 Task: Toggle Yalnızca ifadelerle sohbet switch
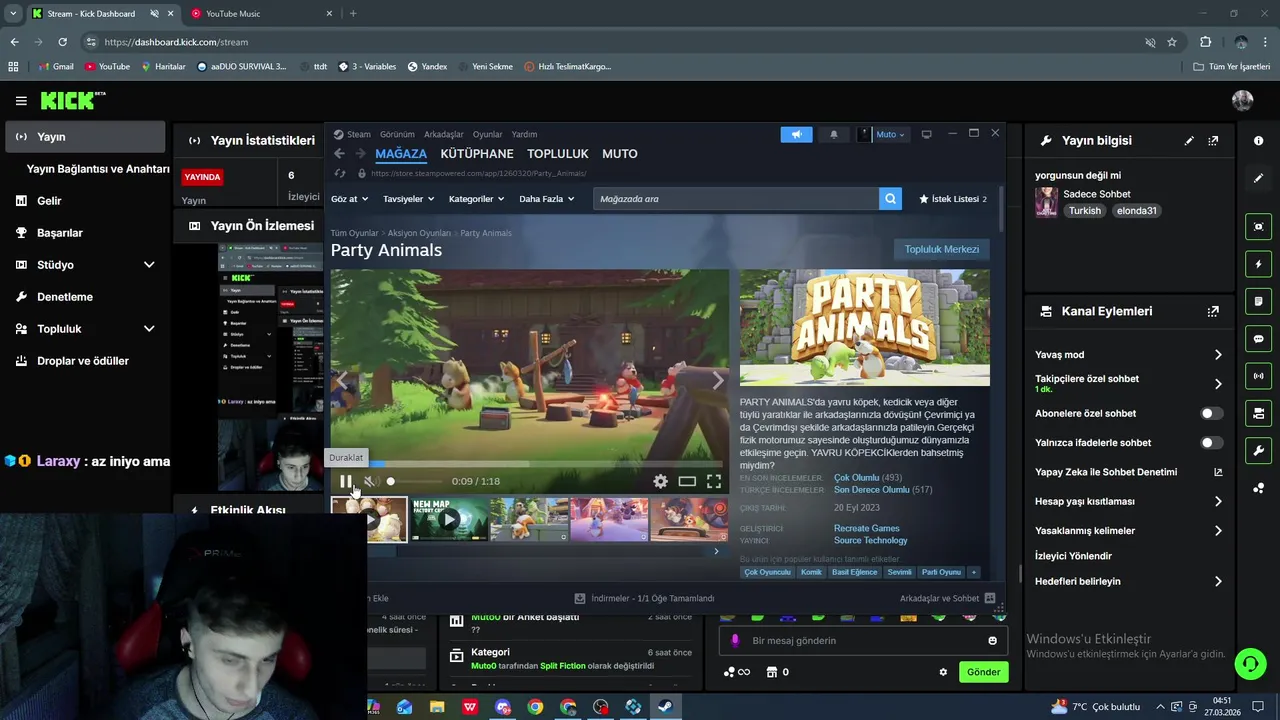(x=1211, y=442)
